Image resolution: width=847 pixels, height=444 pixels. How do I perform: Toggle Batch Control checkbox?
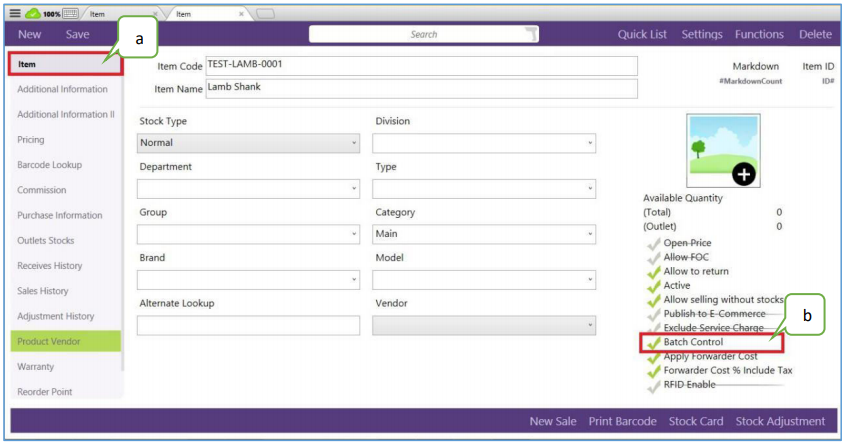pyautogui.click(x=654, y=342)
